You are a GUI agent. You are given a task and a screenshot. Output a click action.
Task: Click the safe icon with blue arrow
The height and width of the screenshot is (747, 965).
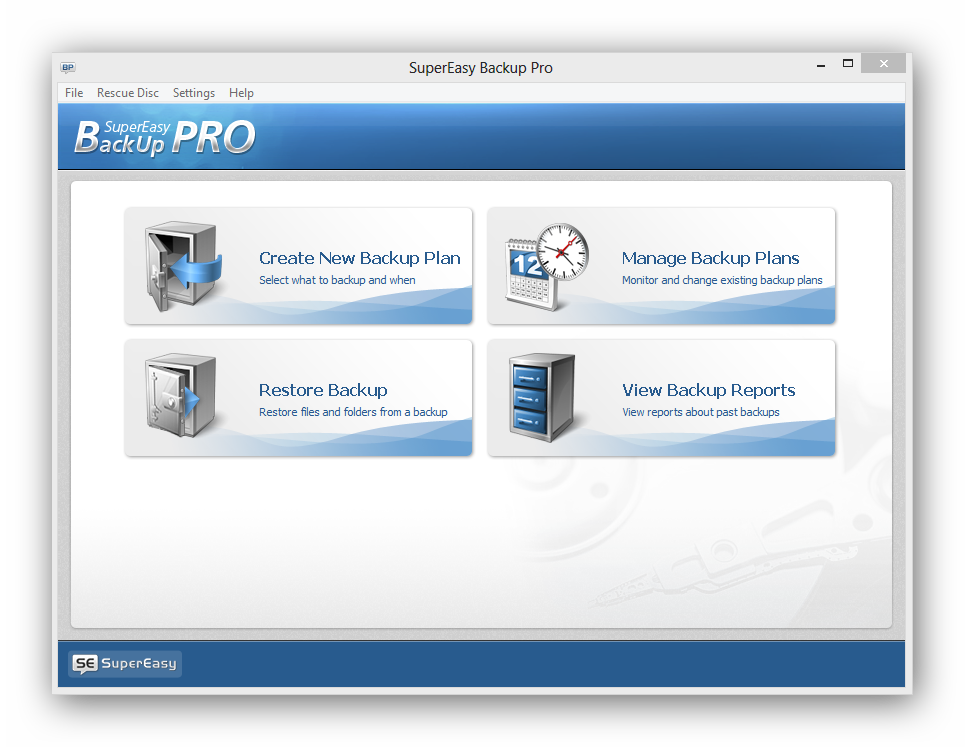[183, 266]
